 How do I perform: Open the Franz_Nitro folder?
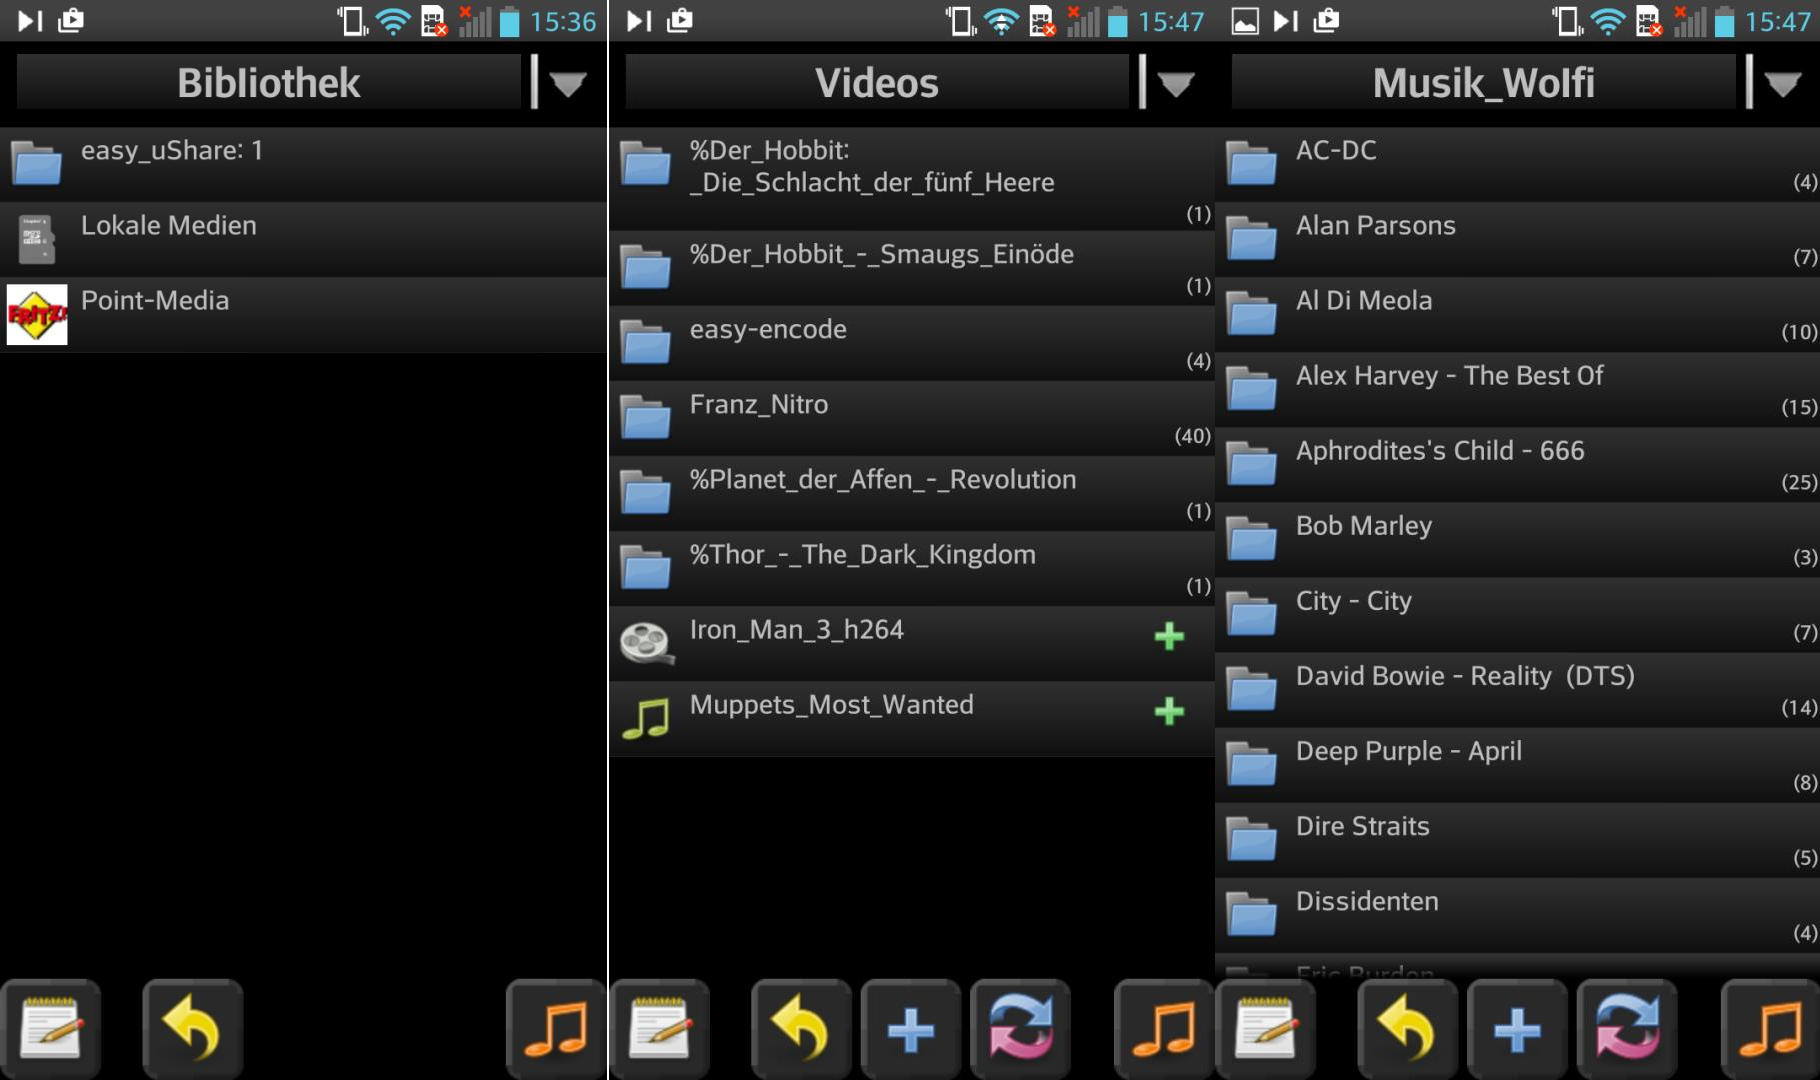coord(912,418)
